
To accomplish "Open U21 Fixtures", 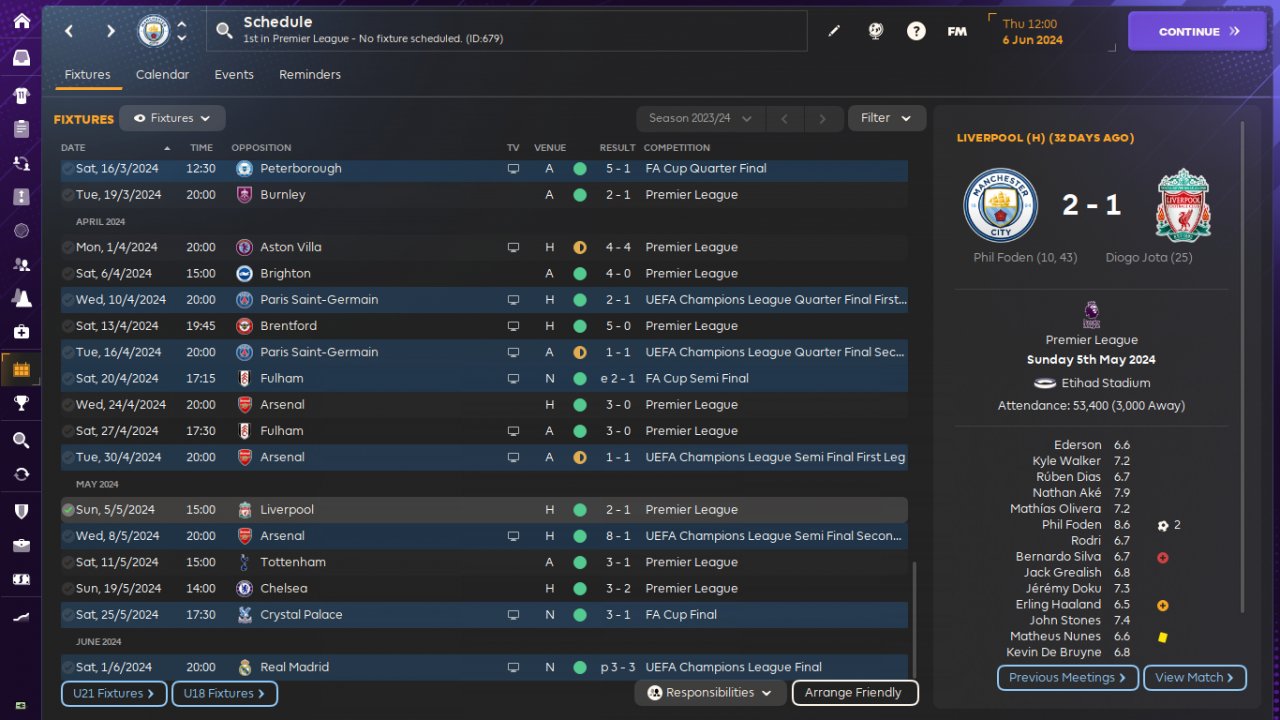I will pyautogui.click(x=114, y=693).
